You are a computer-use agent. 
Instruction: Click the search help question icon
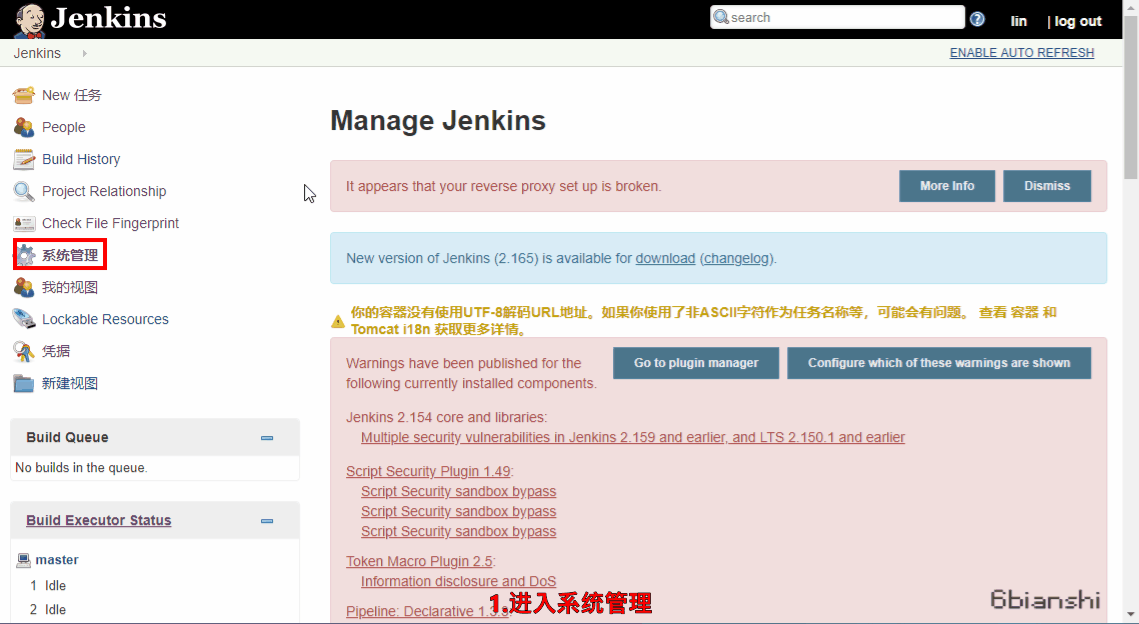click(x=977, y=19)
